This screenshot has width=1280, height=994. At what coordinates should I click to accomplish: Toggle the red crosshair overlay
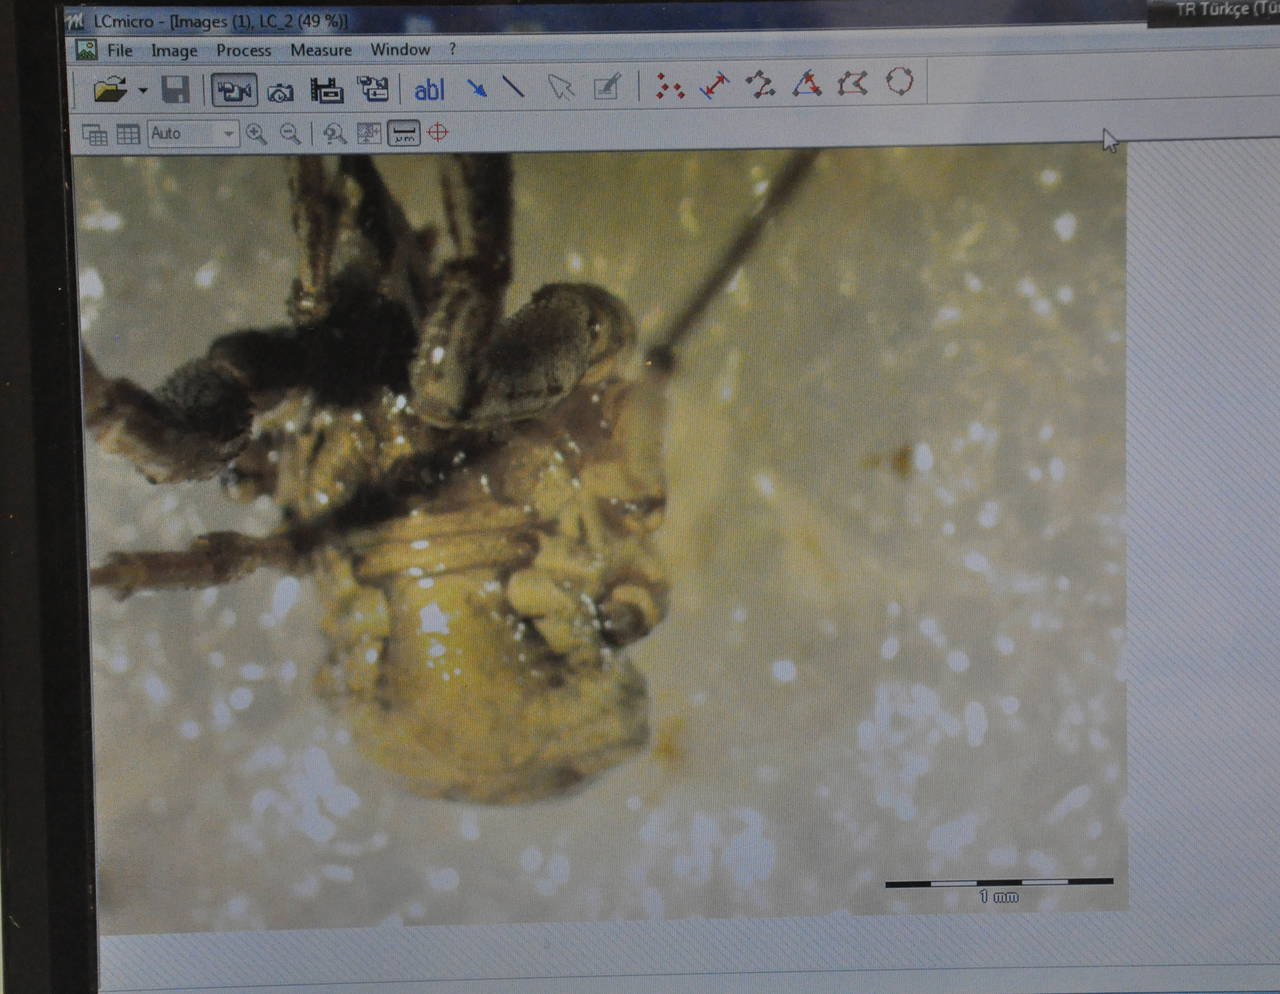[438, 132]
